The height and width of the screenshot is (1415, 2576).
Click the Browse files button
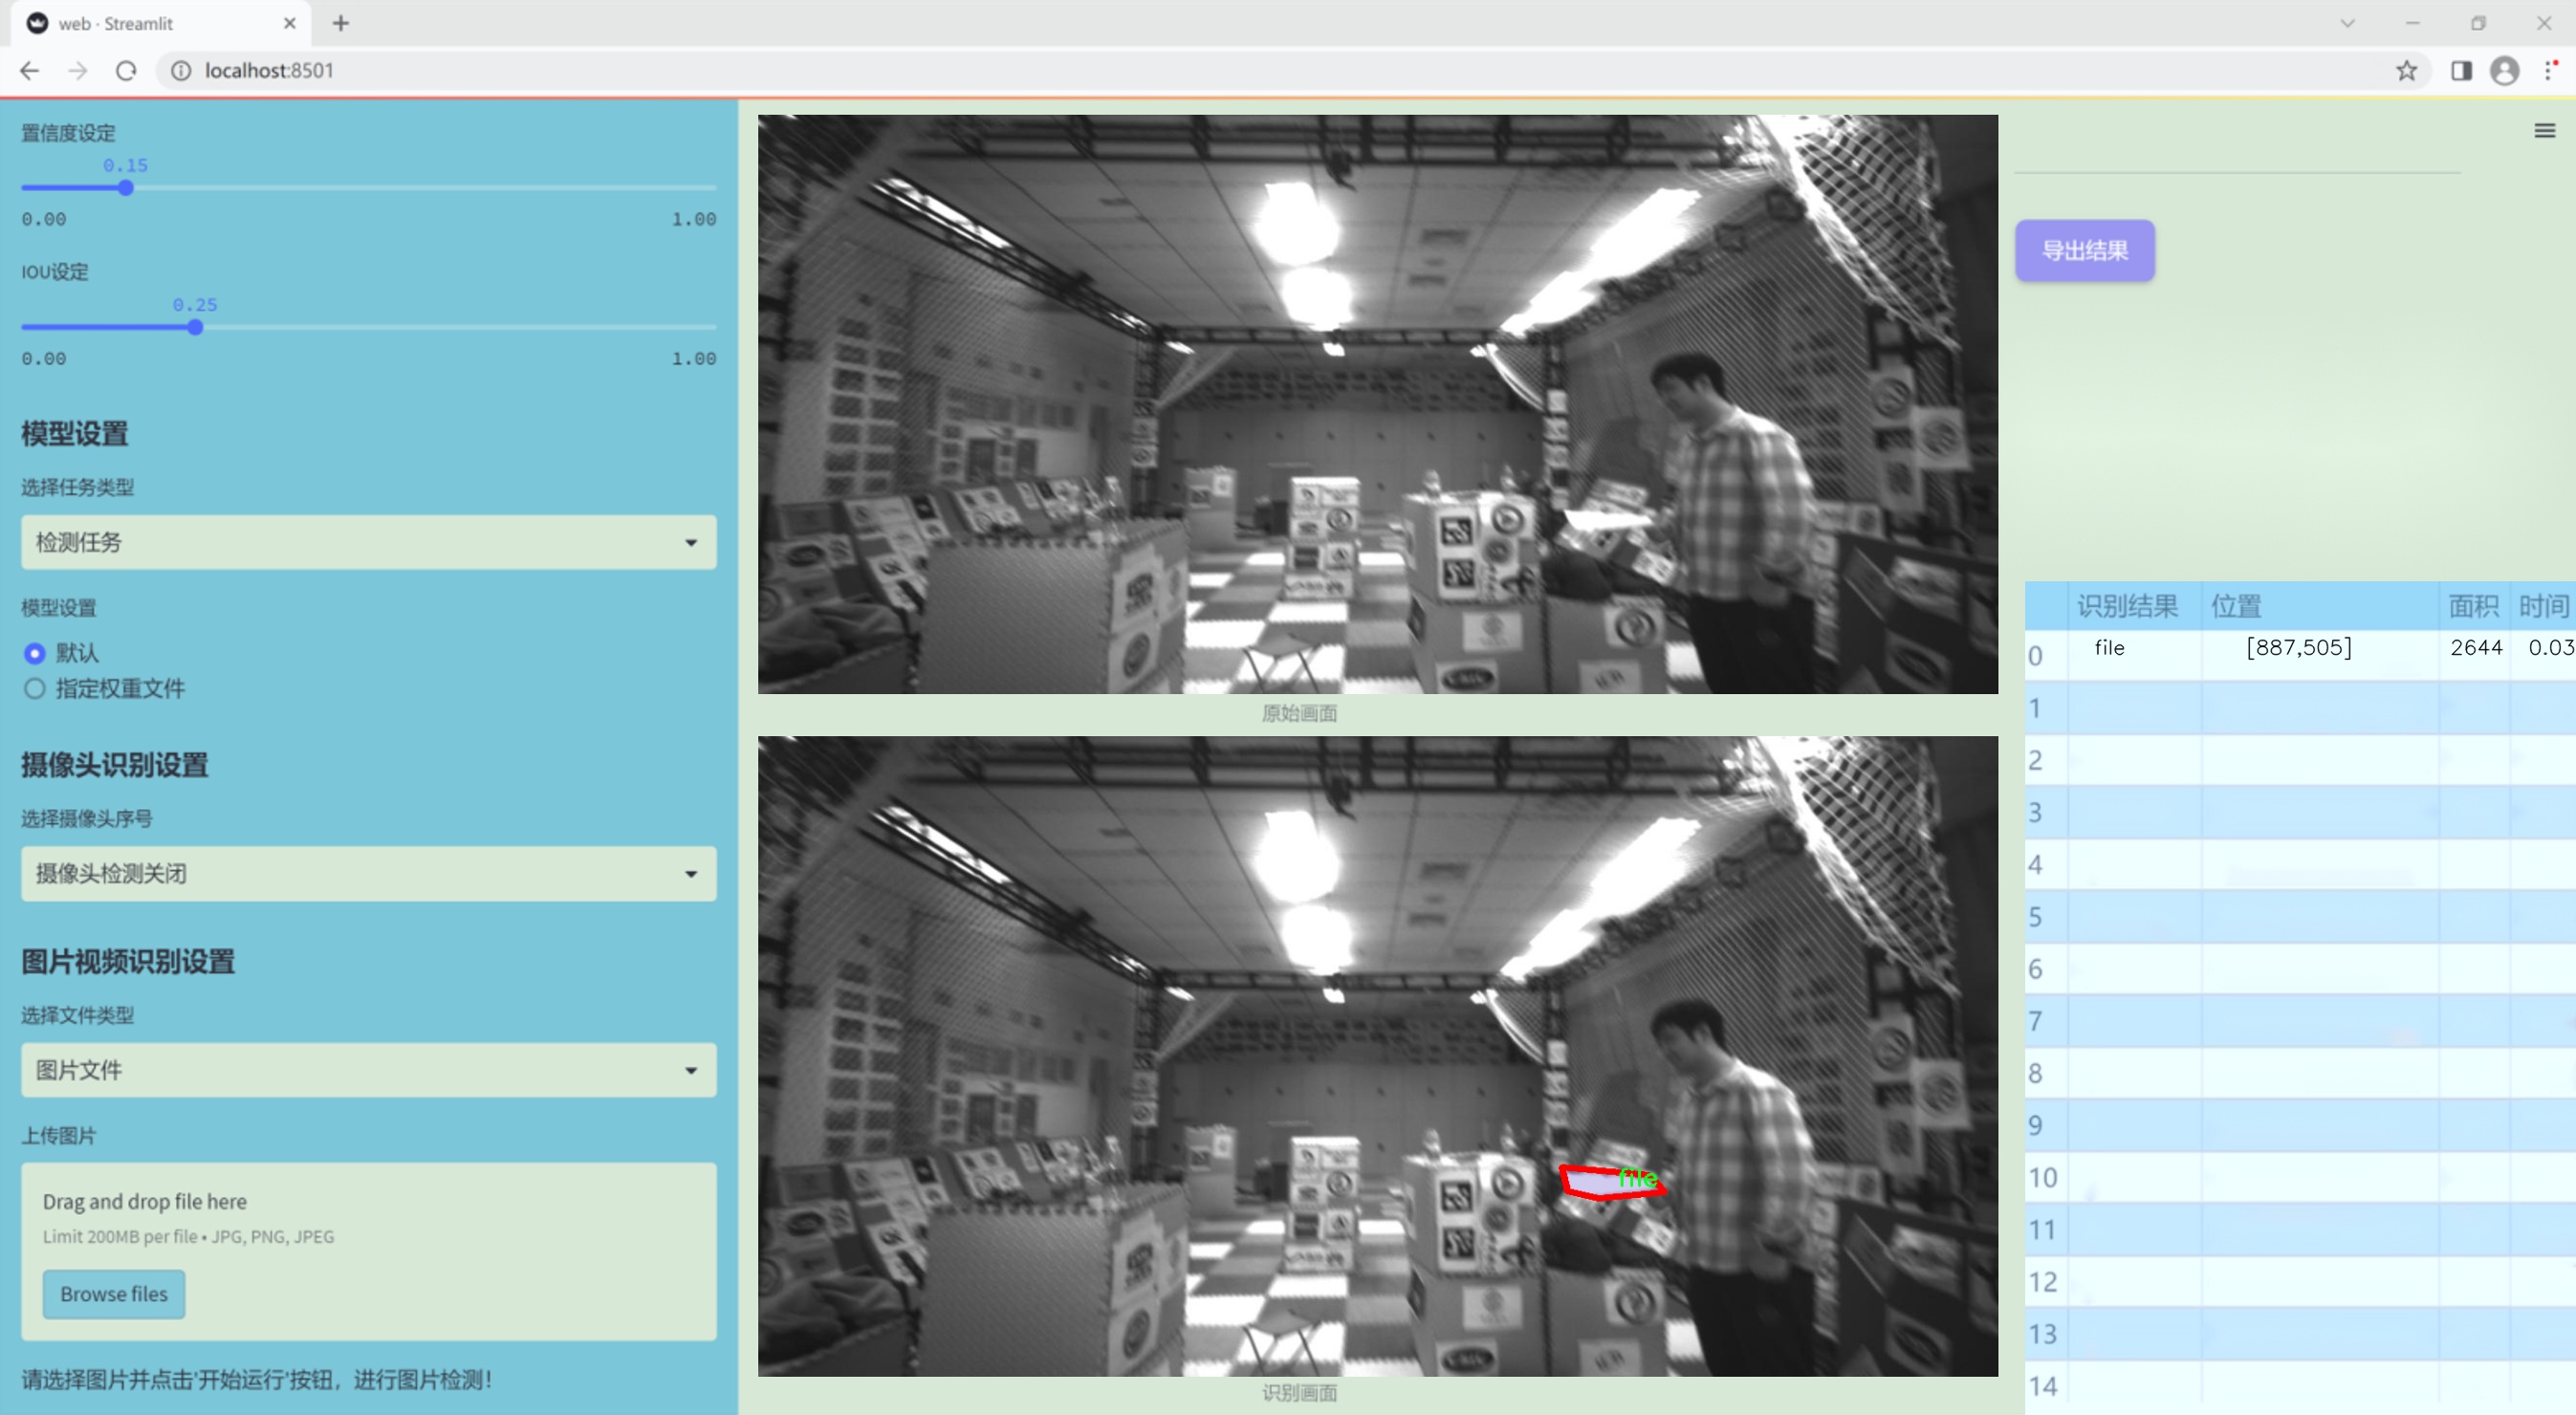[x=113, y=1294]
